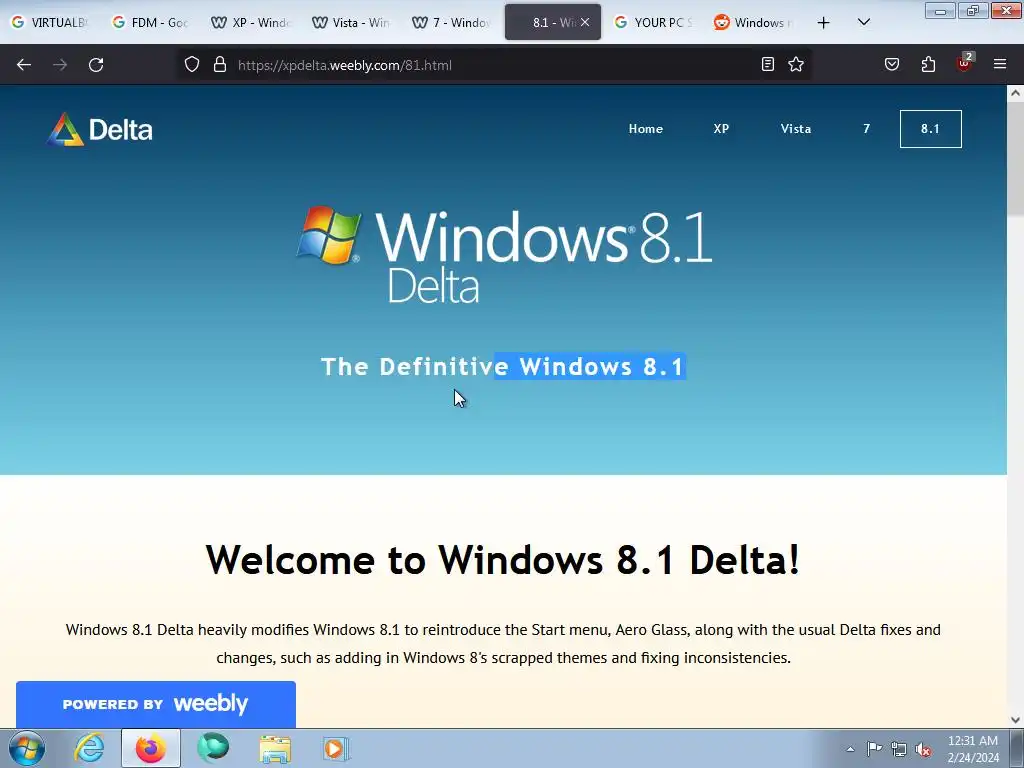Screen dimensions: 1024x768
Task: Launch Internet Explorer from taskbar
Action: click(89, 748)
